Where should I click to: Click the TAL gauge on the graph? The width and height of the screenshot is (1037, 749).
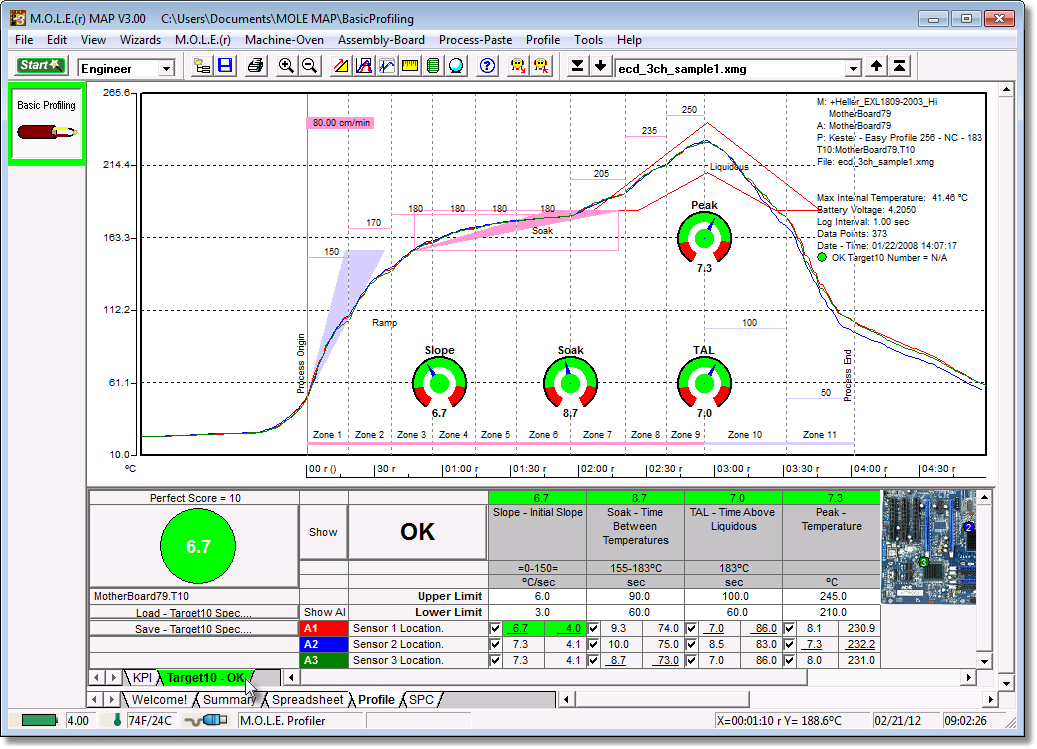click(x=704, y=383)
